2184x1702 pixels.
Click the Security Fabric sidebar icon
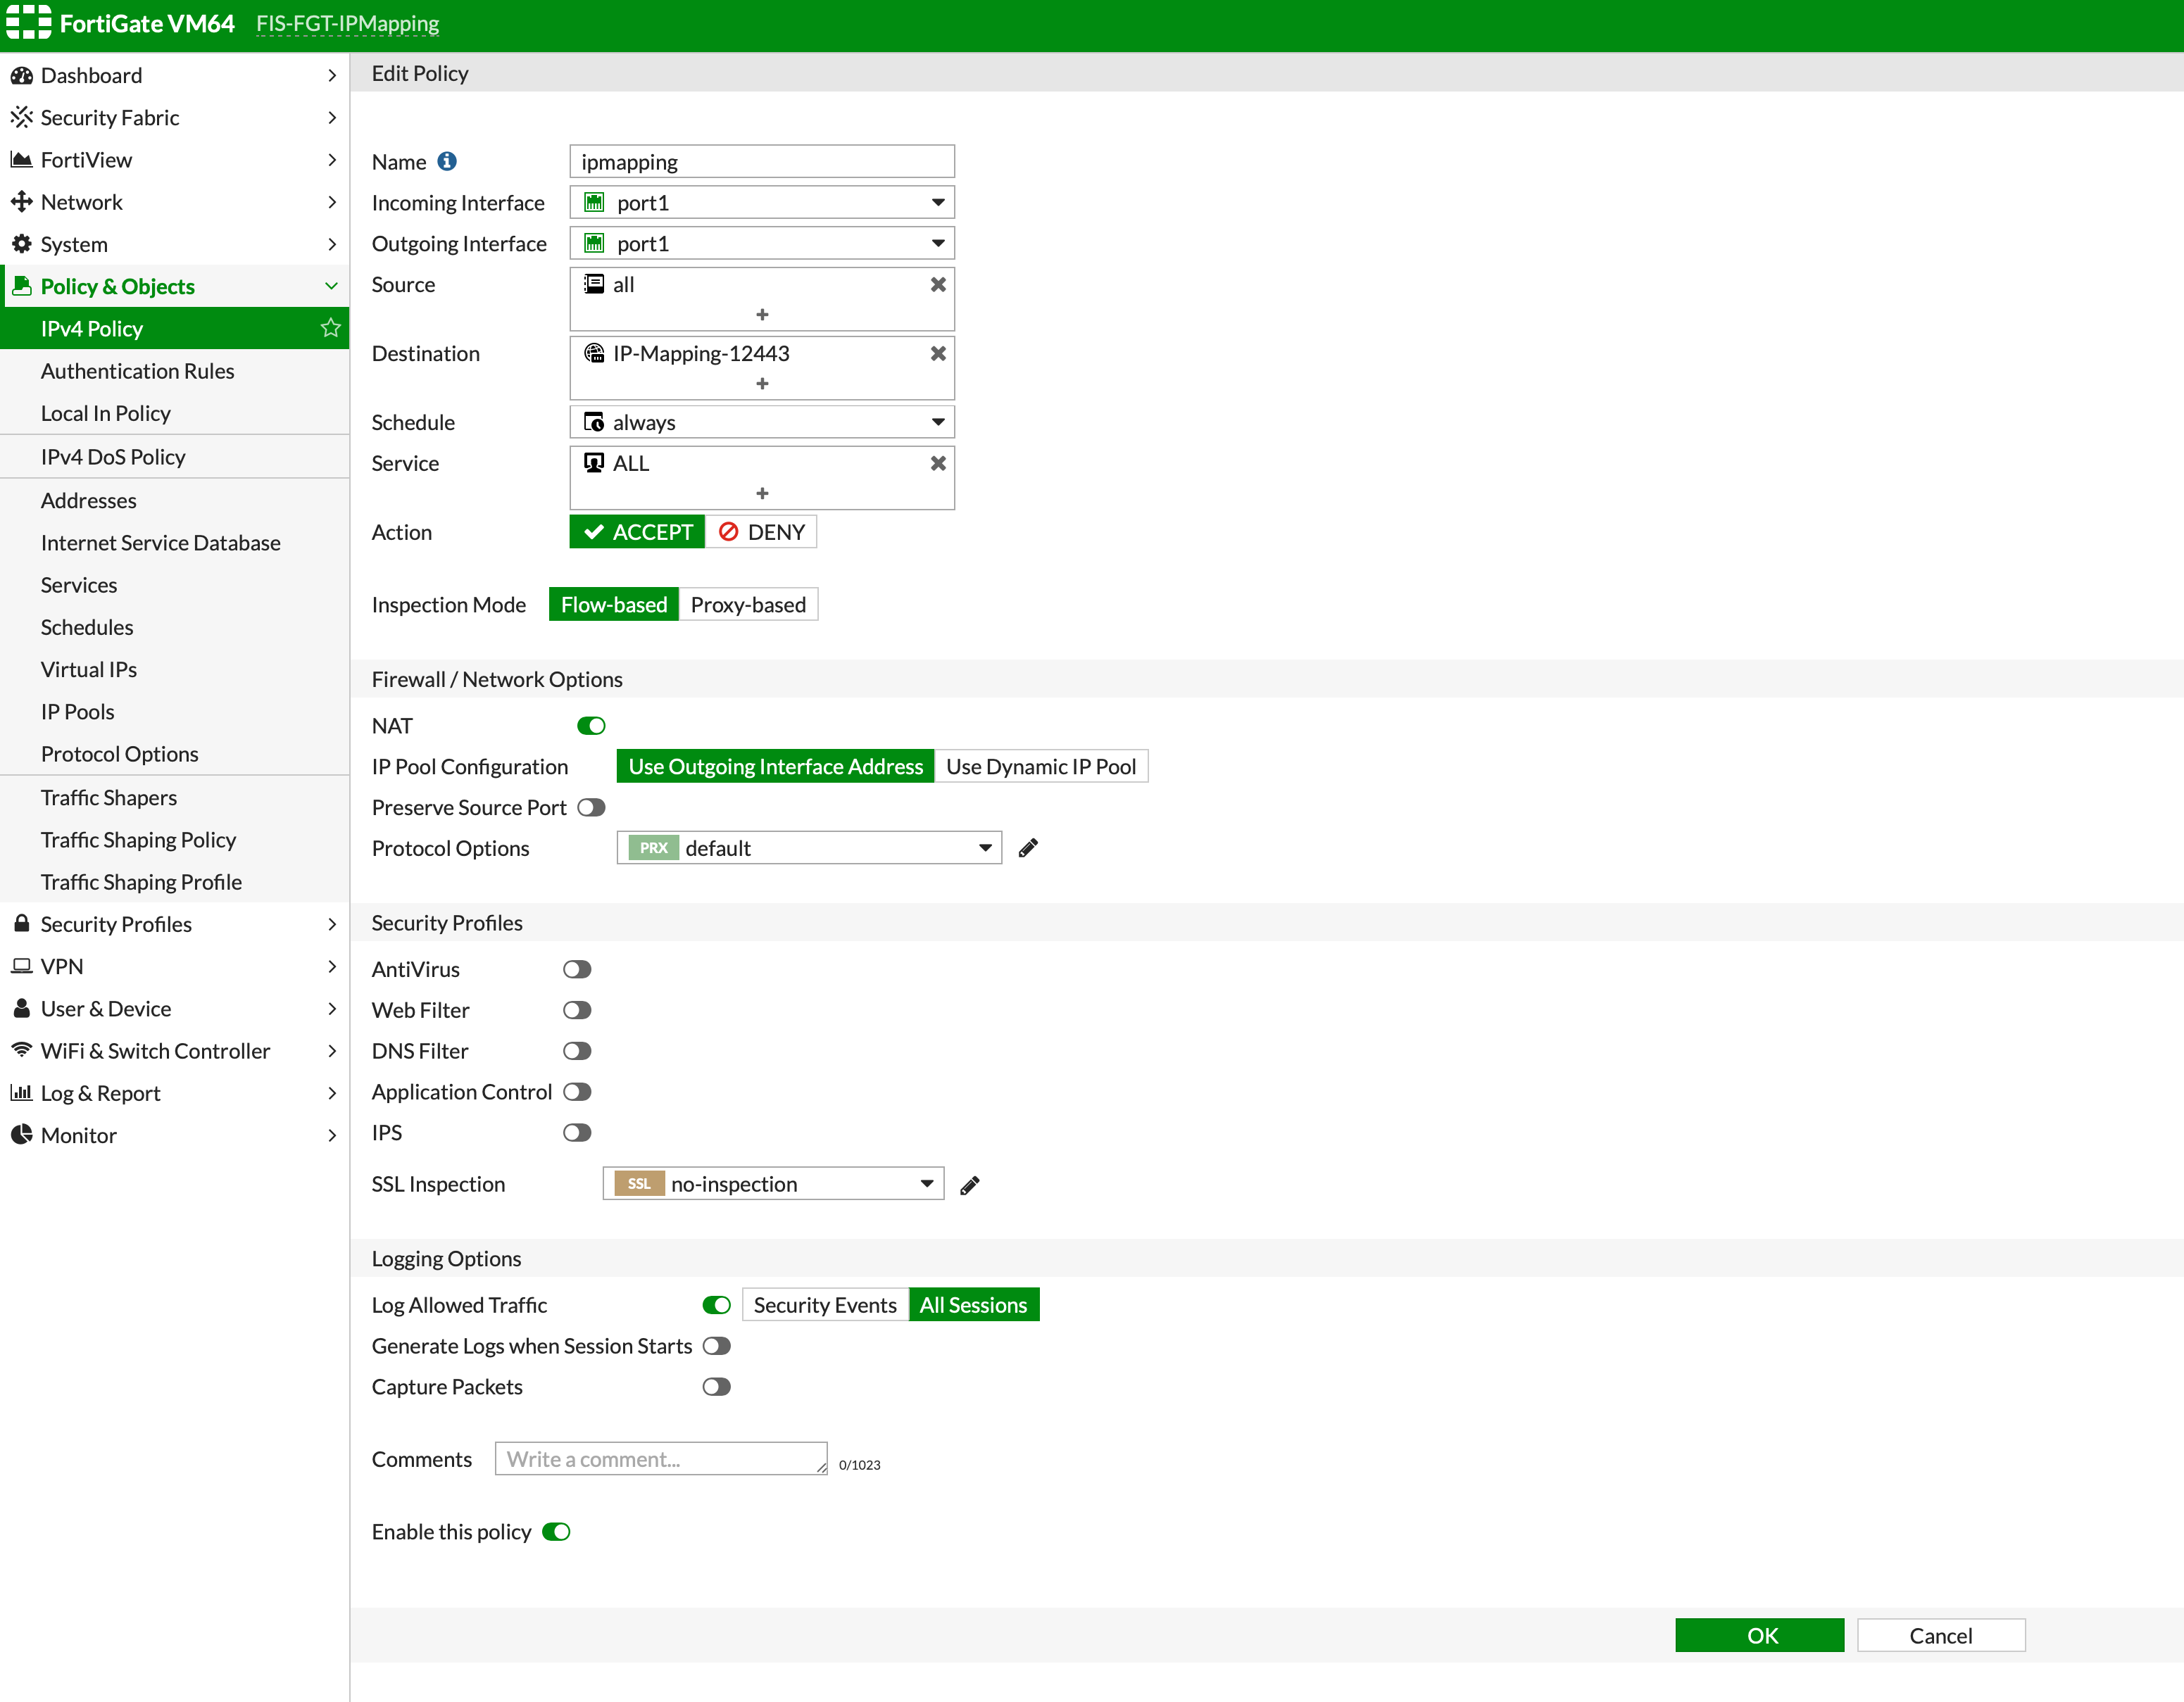click(23, 117)
